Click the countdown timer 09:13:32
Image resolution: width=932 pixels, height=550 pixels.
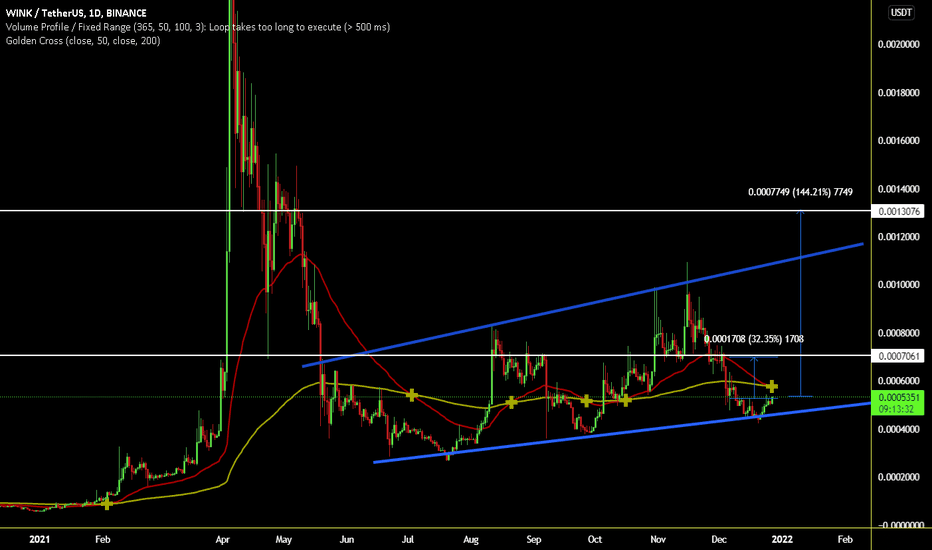pyautogui.click(x=898, y=408)
